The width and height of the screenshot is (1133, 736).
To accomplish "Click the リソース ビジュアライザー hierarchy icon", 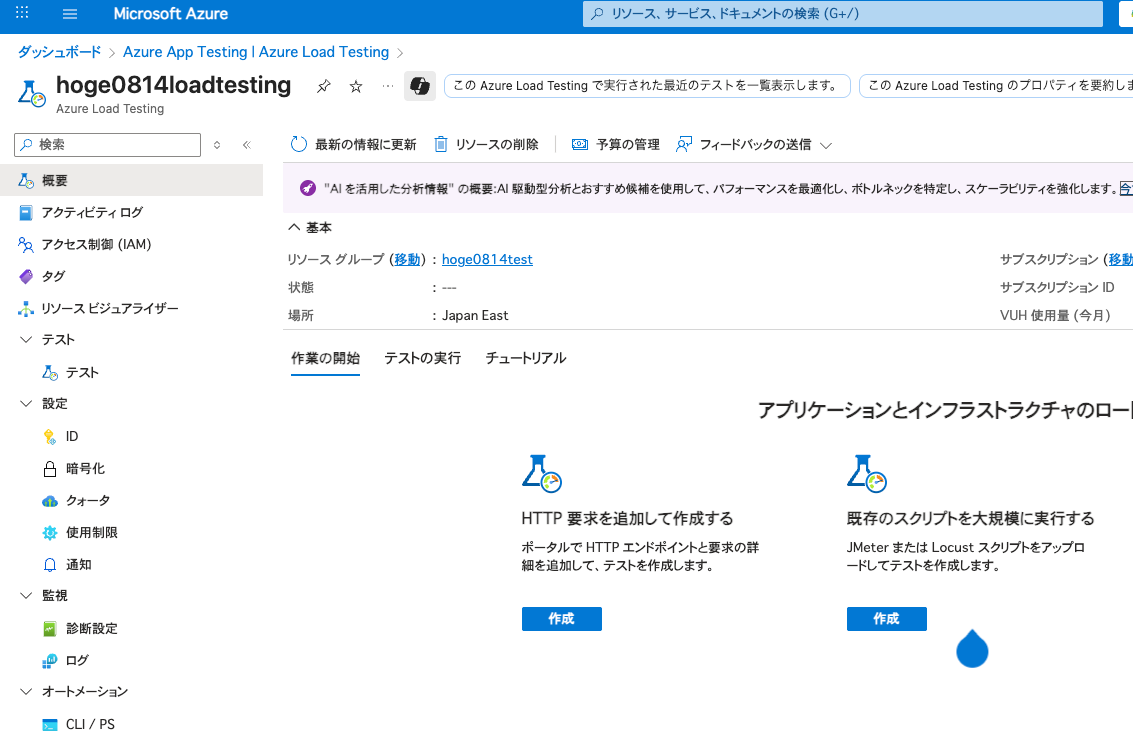I will tap(26, 308).
